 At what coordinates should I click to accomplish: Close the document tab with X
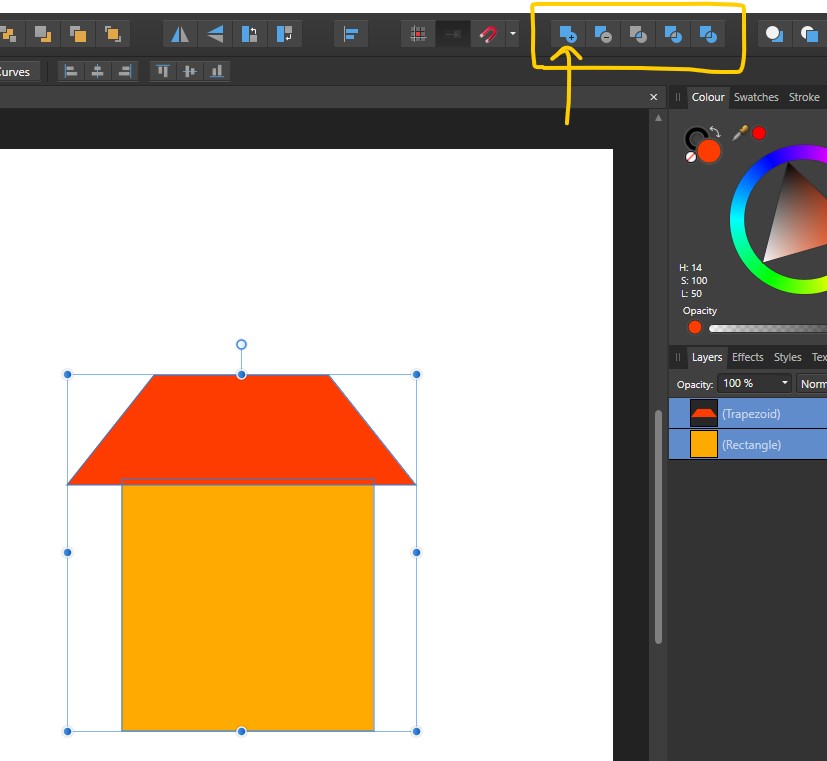pyautogui.click(x=653, y=97)
